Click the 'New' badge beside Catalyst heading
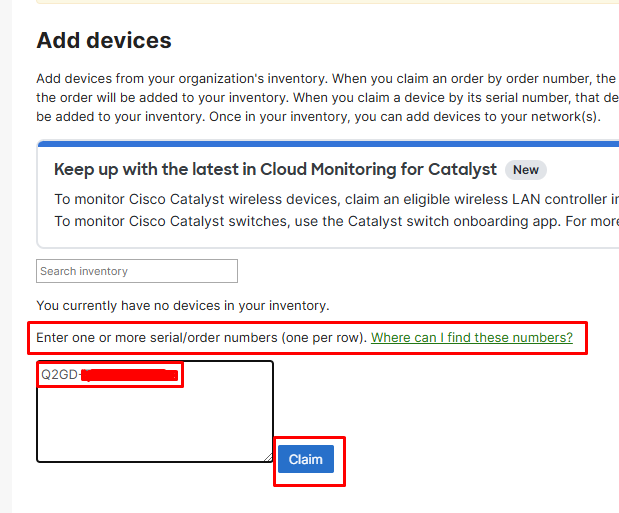619x513 pixels. pos(525,170)
